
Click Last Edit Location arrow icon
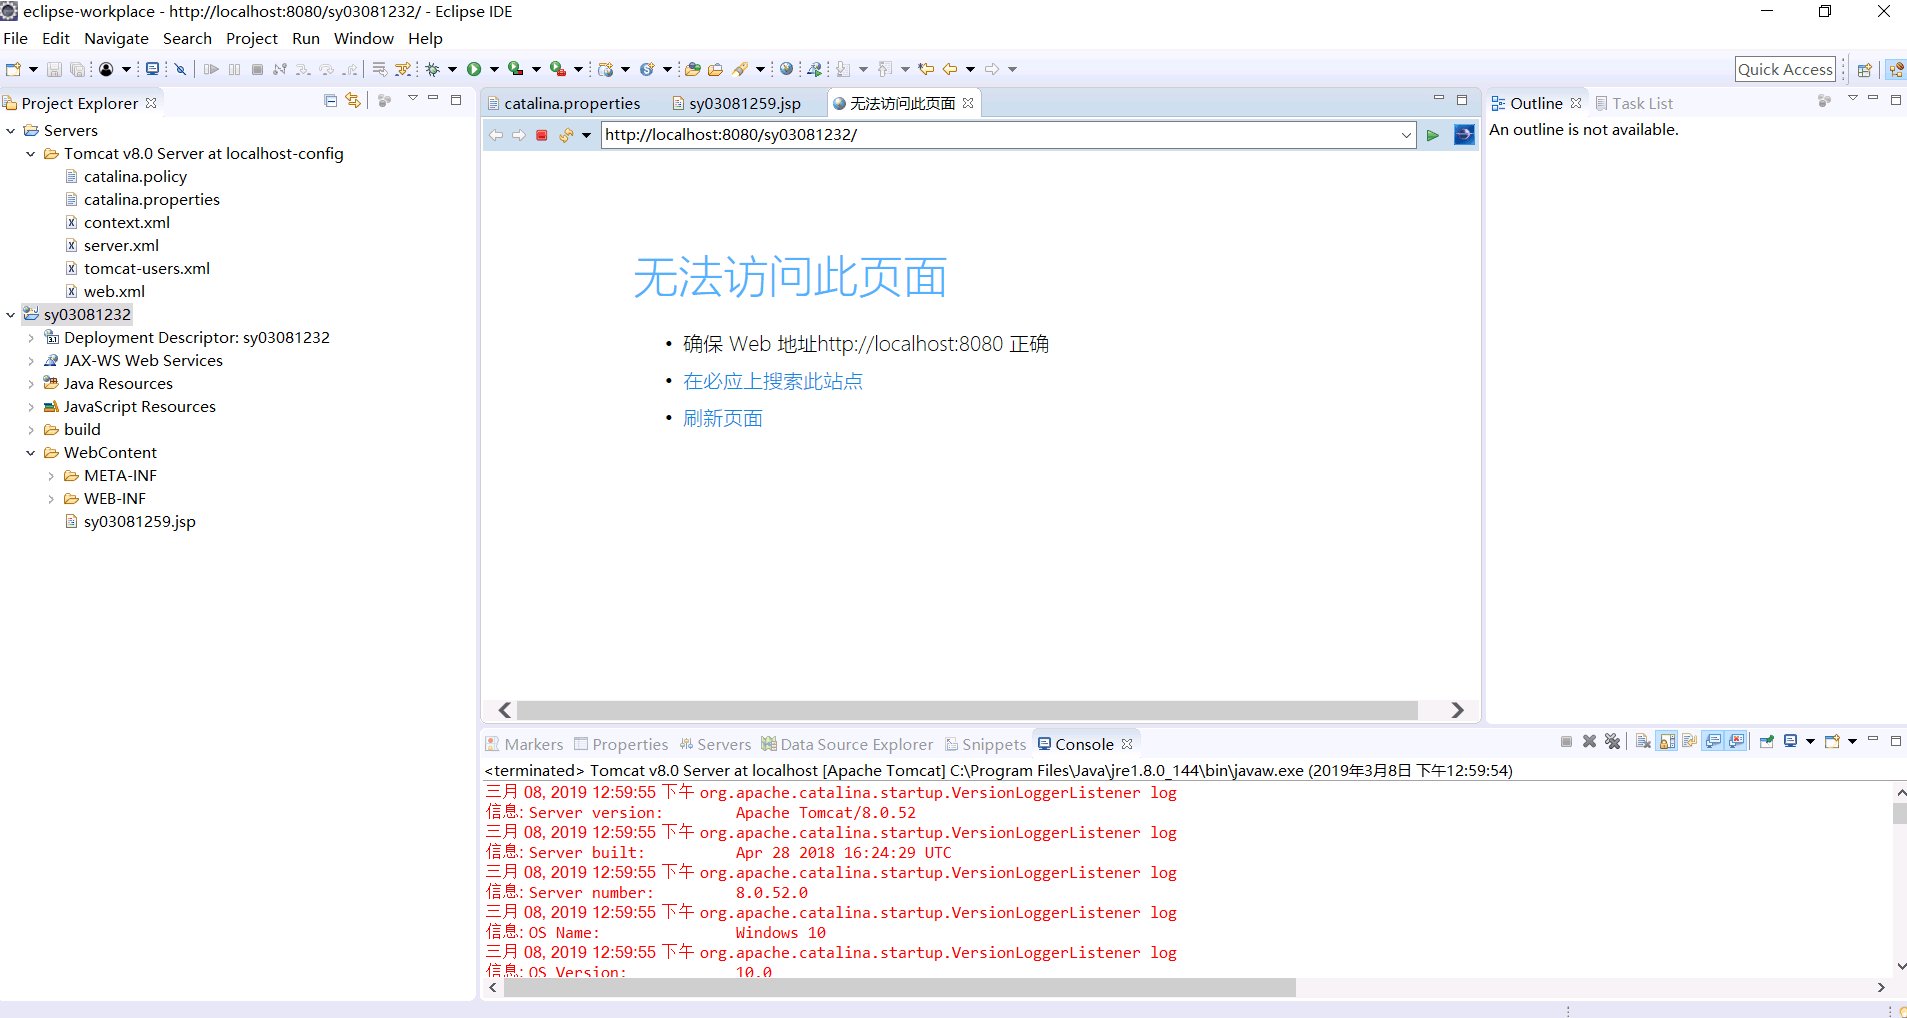tap(926, 69)
